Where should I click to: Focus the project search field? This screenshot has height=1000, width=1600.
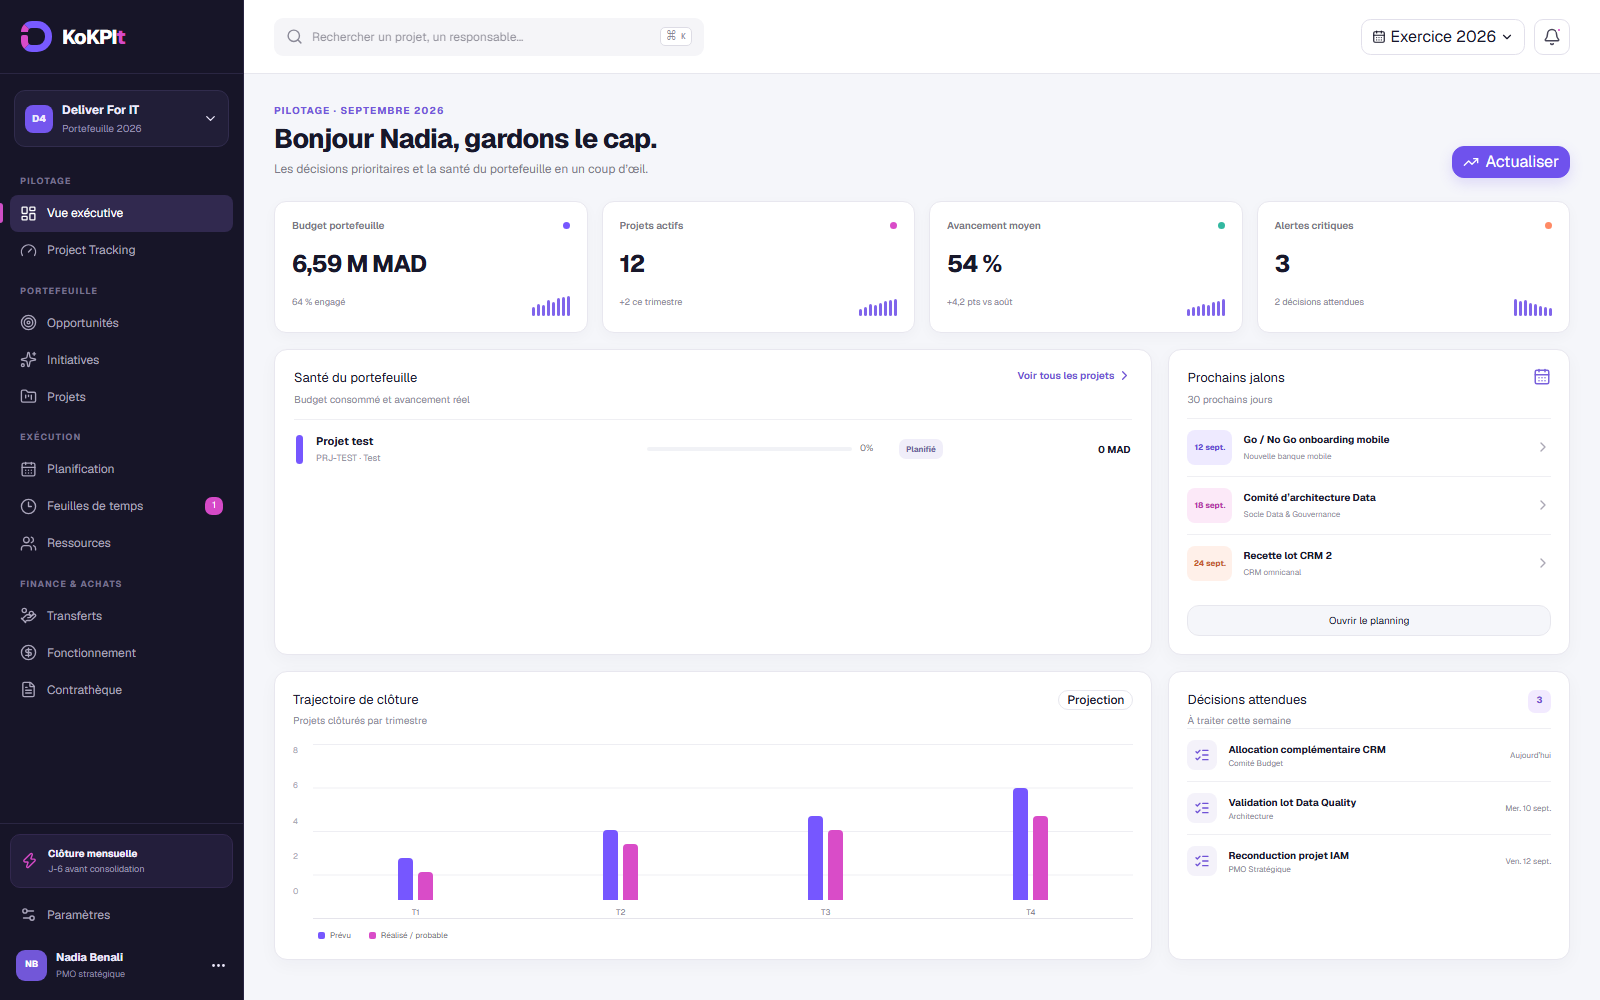click(489, 37)
